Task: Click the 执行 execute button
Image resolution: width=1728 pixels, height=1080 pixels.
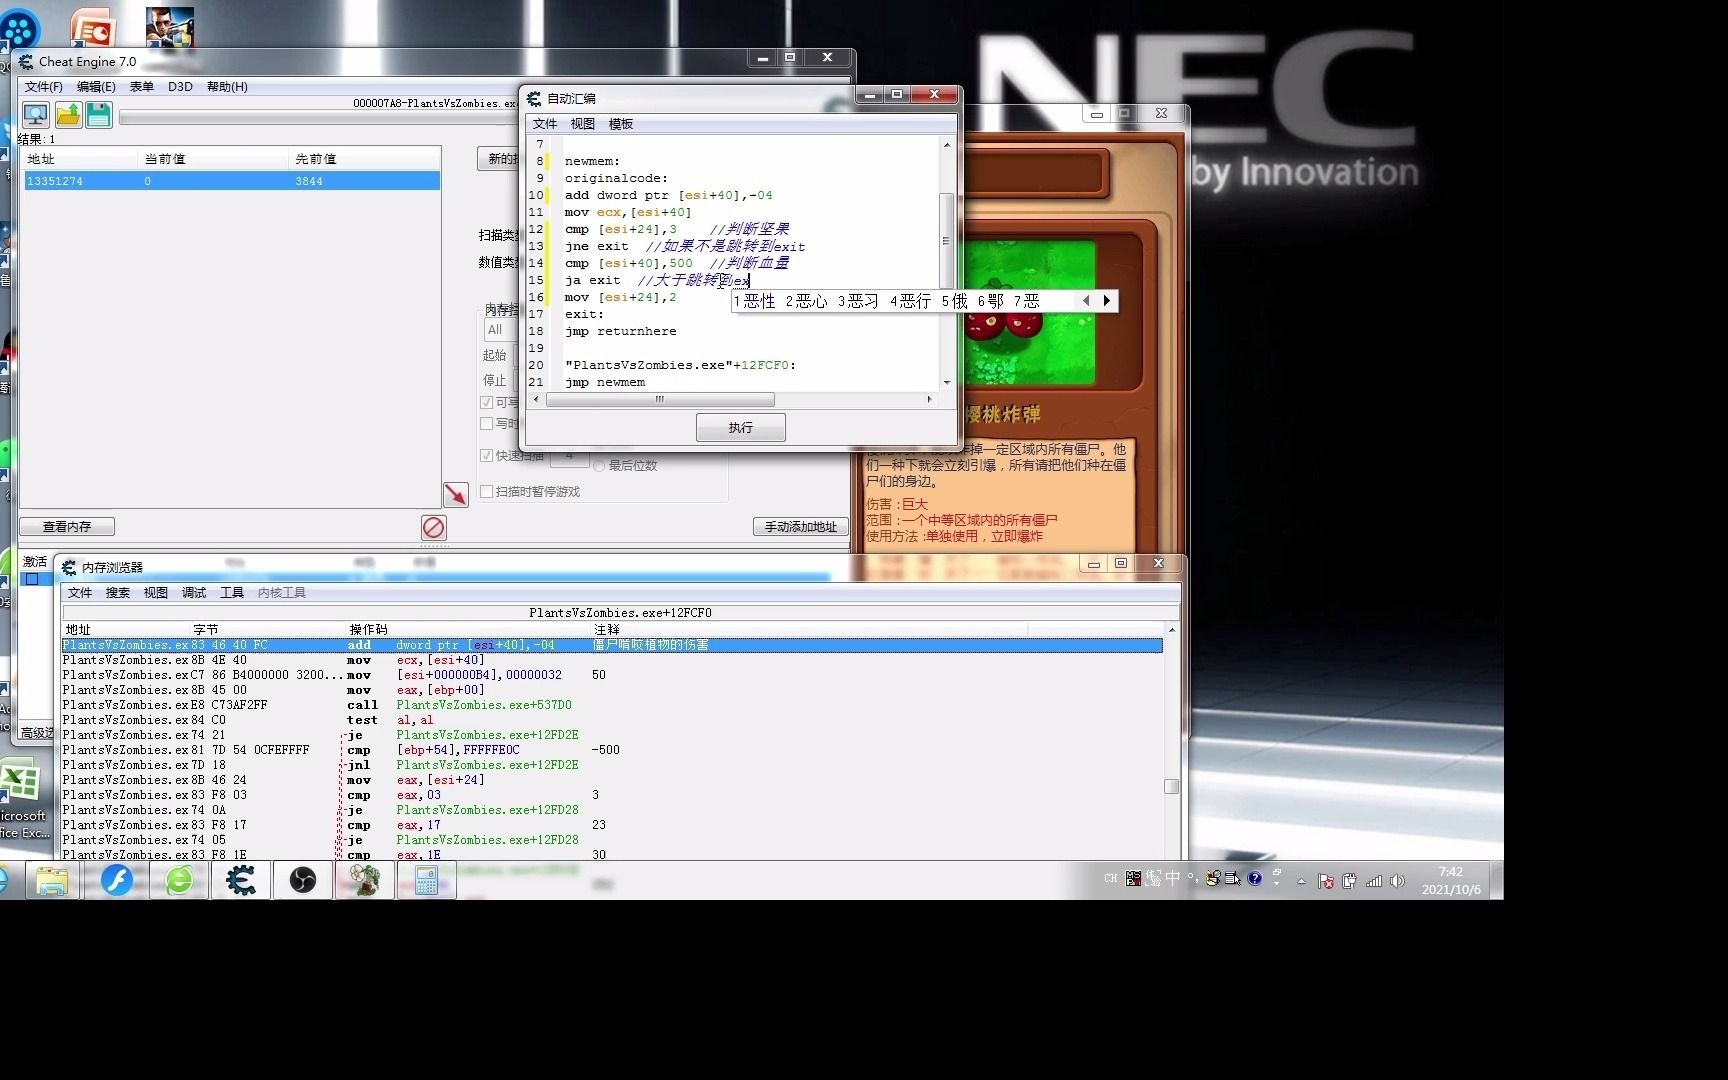Action: (741, 428)
